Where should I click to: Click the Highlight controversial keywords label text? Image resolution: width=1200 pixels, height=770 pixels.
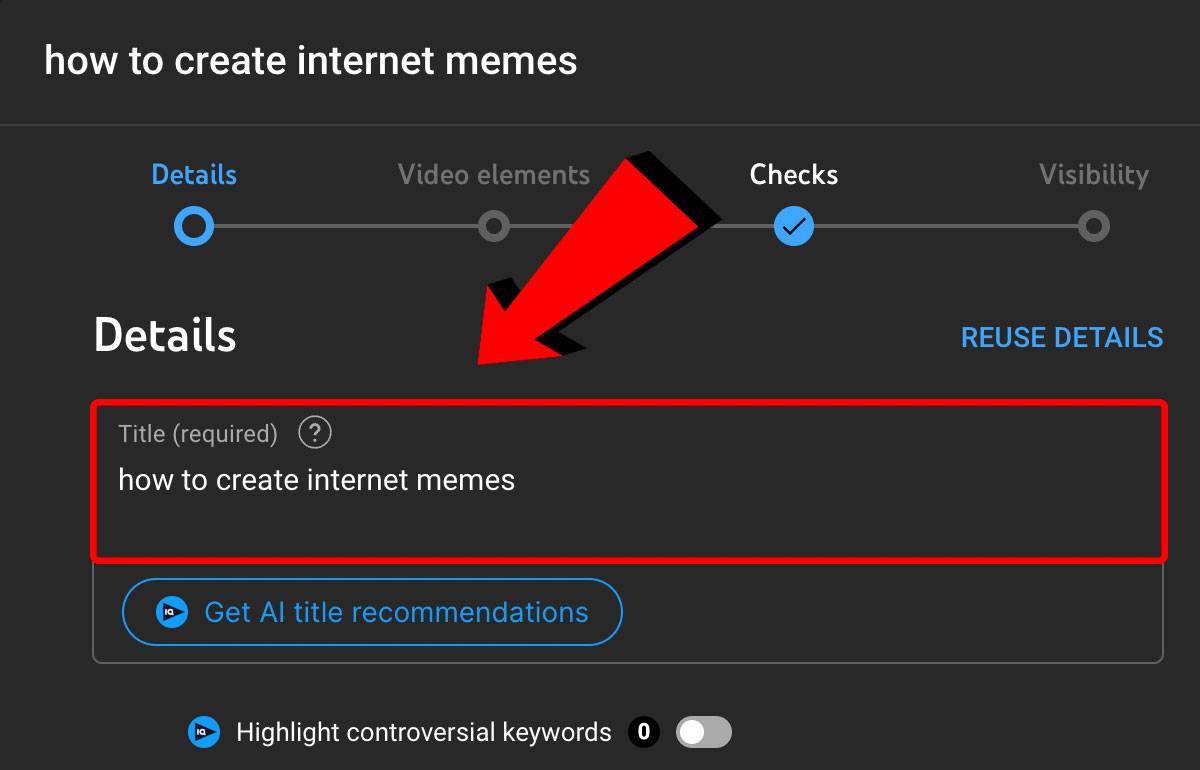(x=424, y=733)
